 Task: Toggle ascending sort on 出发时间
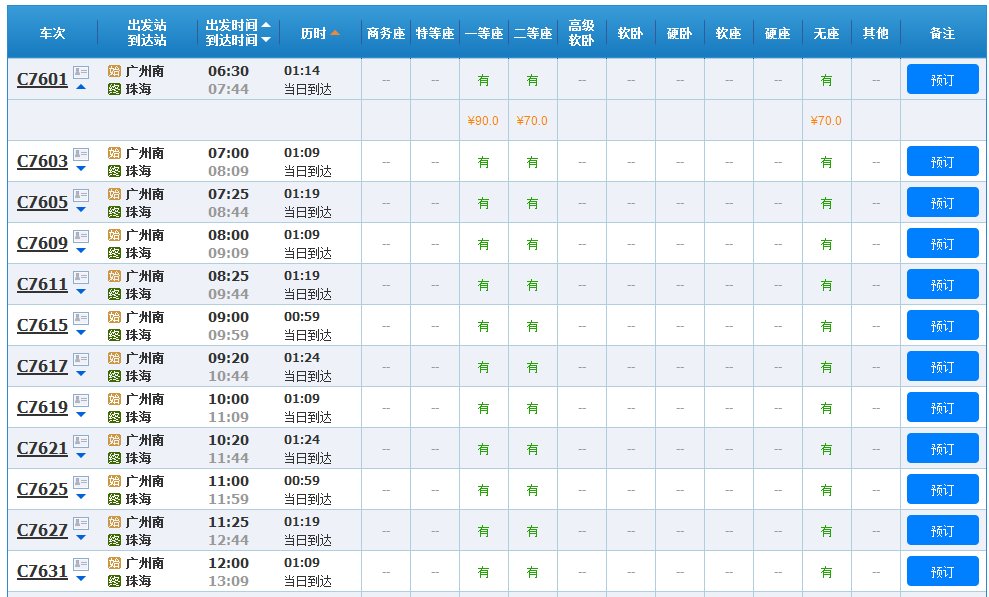[x=265, y=25]
